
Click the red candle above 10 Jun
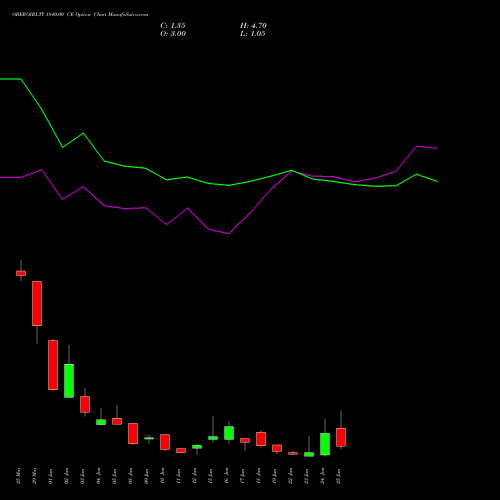pyautogui.click(x=165, y=442)
